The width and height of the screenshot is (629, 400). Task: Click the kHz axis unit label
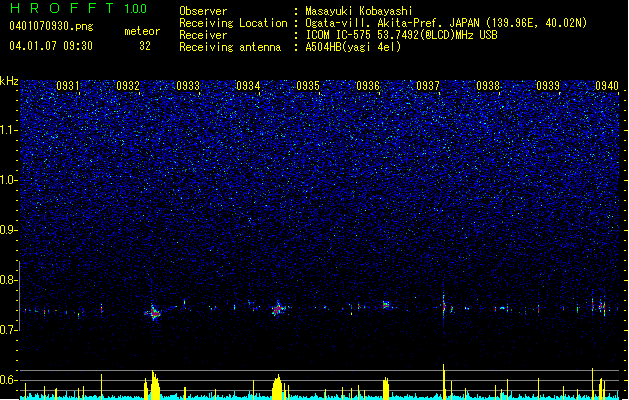[x=9, y=81]
